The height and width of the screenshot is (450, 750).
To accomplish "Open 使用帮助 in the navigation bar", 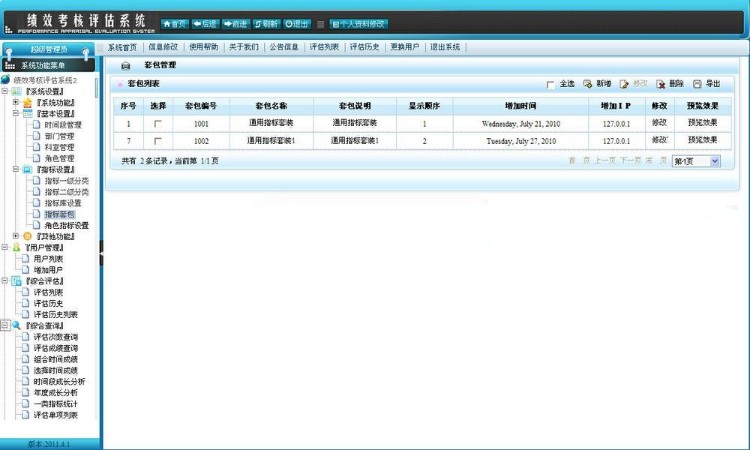I will 204,47.
